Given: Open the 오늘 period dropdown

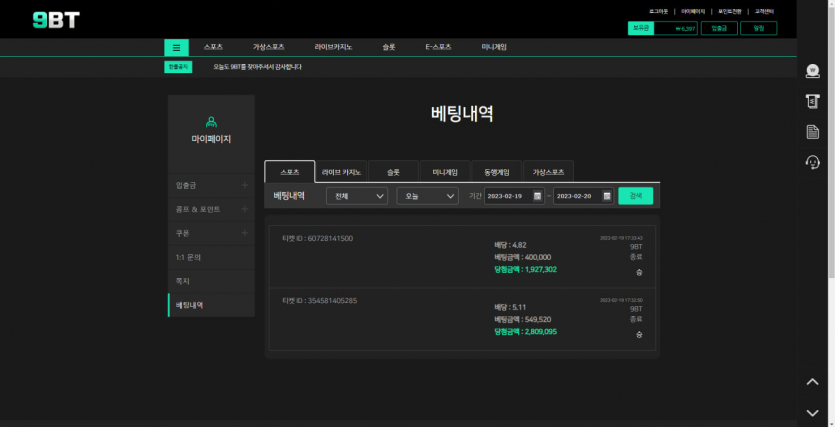Looking at the screenshot, I should 427,196.
